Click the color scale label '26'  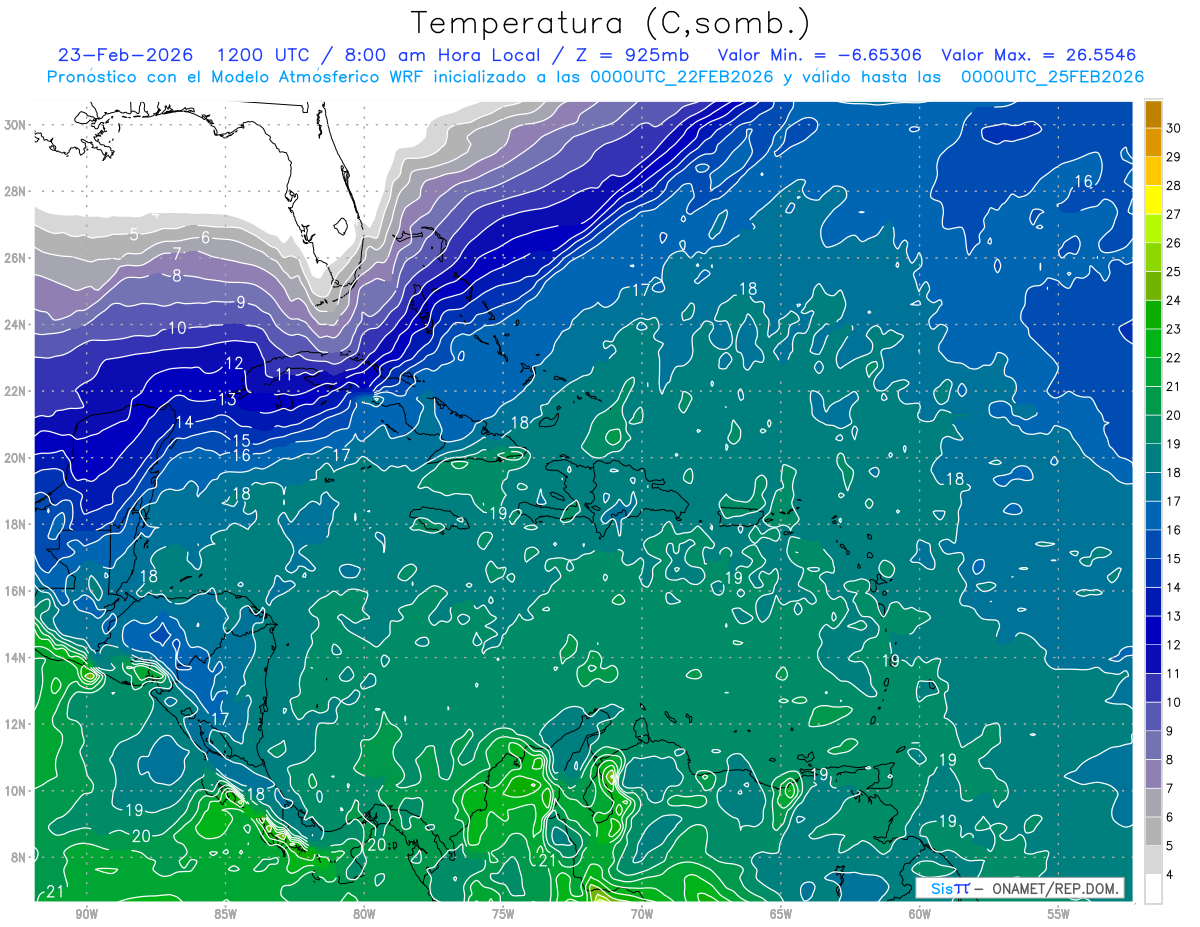pos(1174,243)
